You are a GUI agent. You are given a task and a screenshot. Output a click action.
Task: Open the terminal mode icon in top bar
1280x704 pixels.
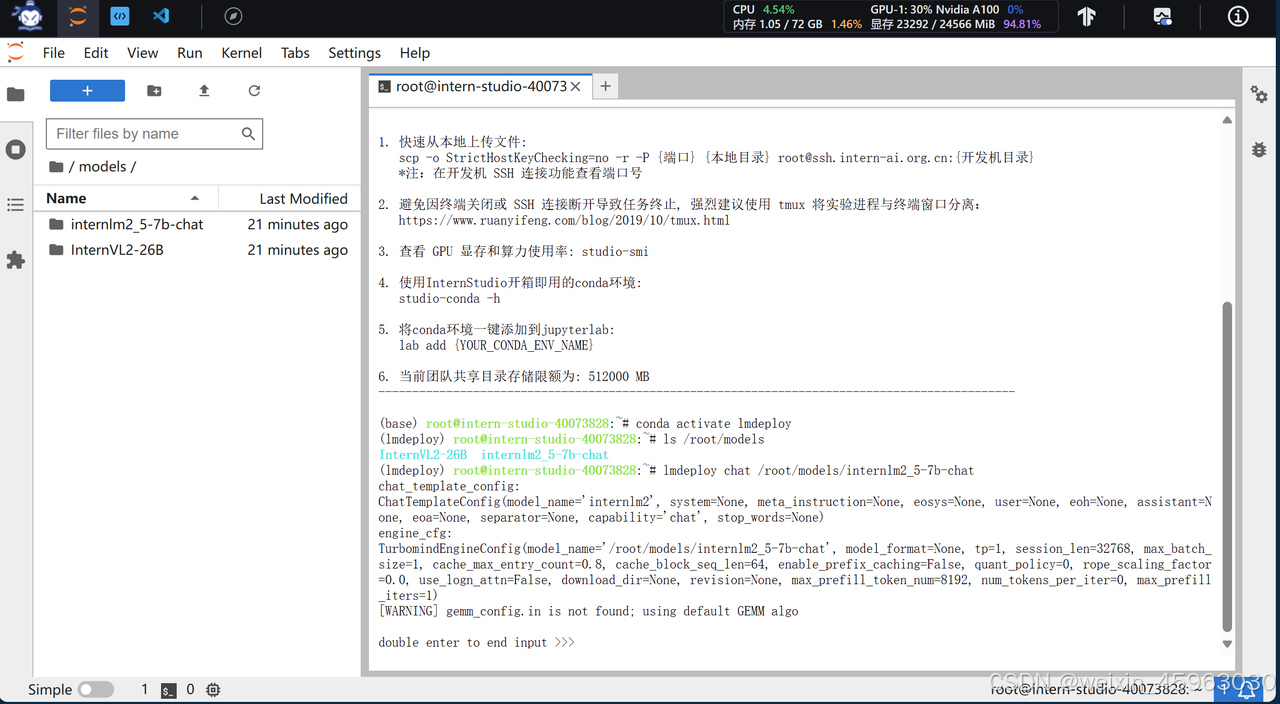(120, 16)
